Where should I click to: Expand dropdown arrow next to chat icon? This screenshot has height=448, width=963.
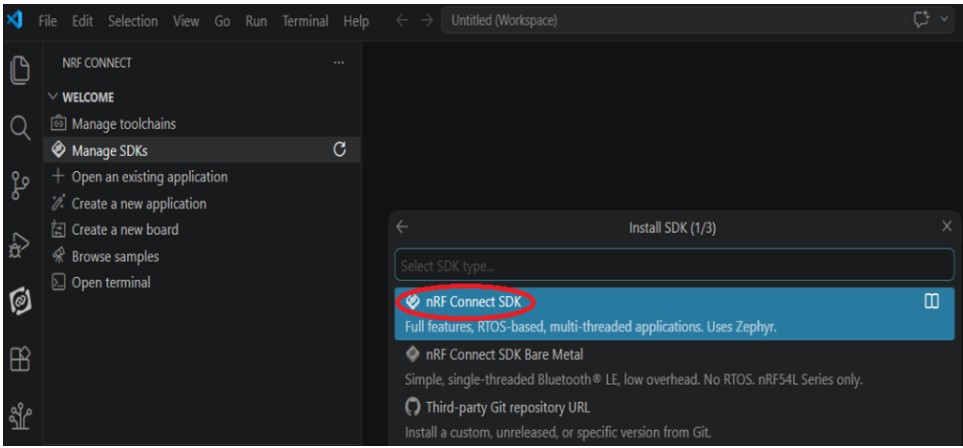[x=945, y=20]
